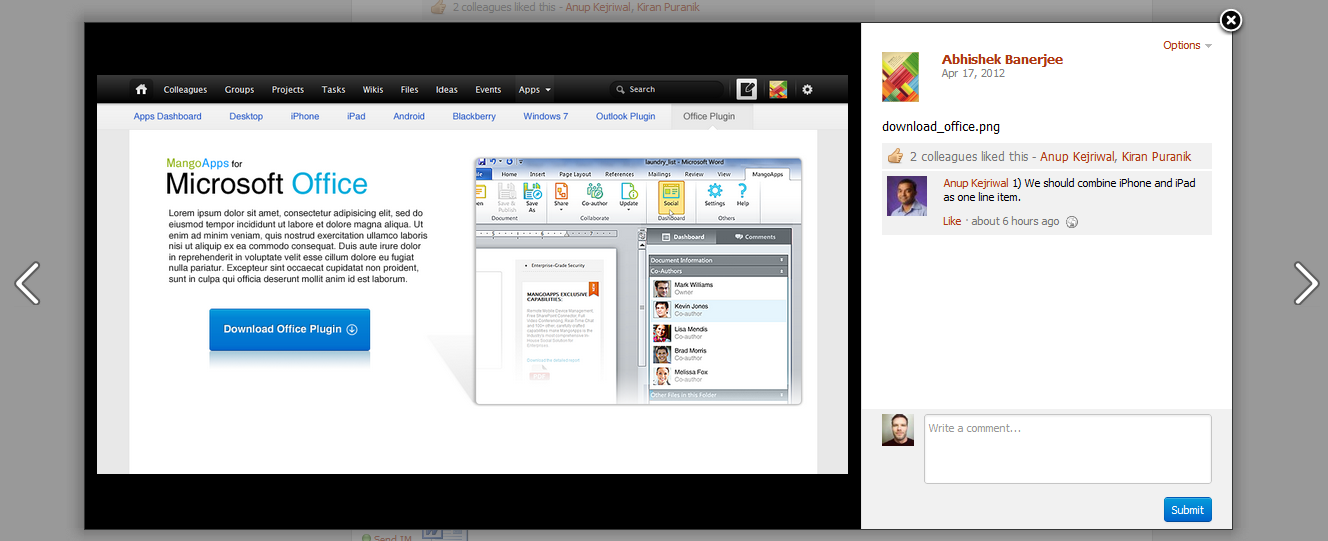Image resolution: width=1328 pixels, height=541 pixels.
Task: Collapse the Co-Authors section
Action: point(719,271)
